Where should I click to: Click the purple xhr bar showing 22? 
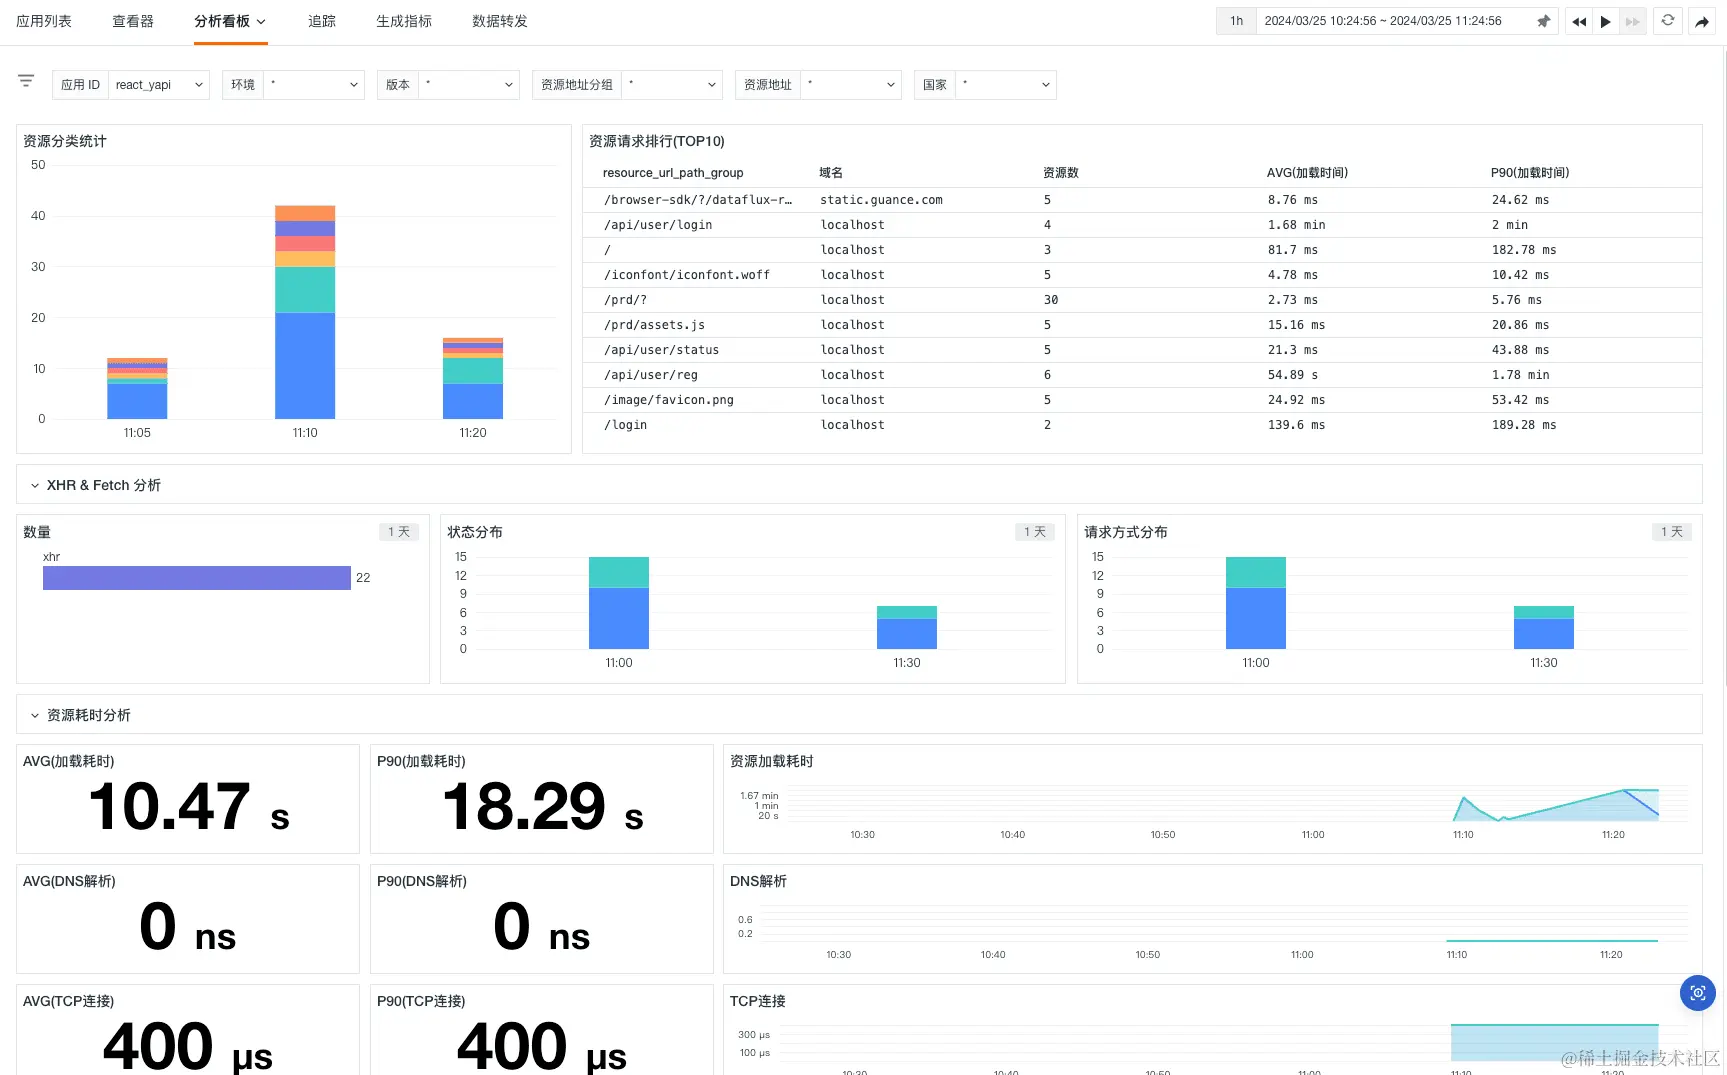(197, 578)
